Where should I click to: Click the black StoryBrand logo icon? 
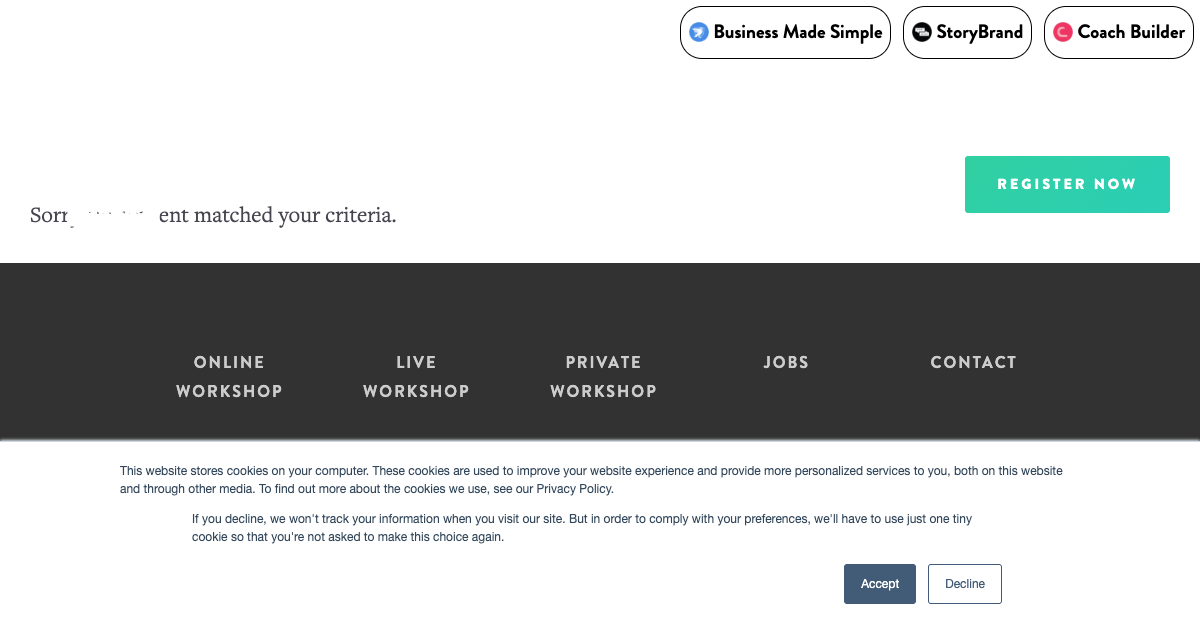(921, 32)
